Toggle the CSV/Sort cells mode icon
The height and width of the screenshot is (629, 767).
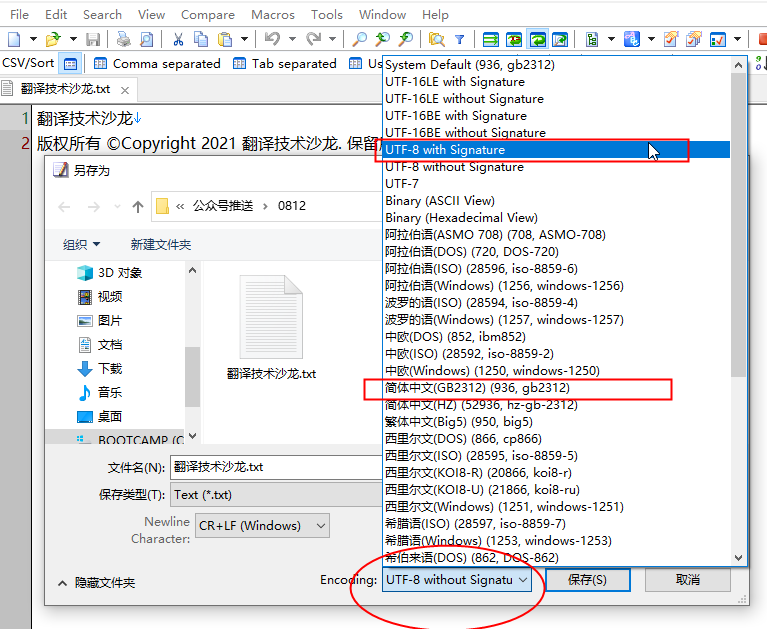point(70,64)
